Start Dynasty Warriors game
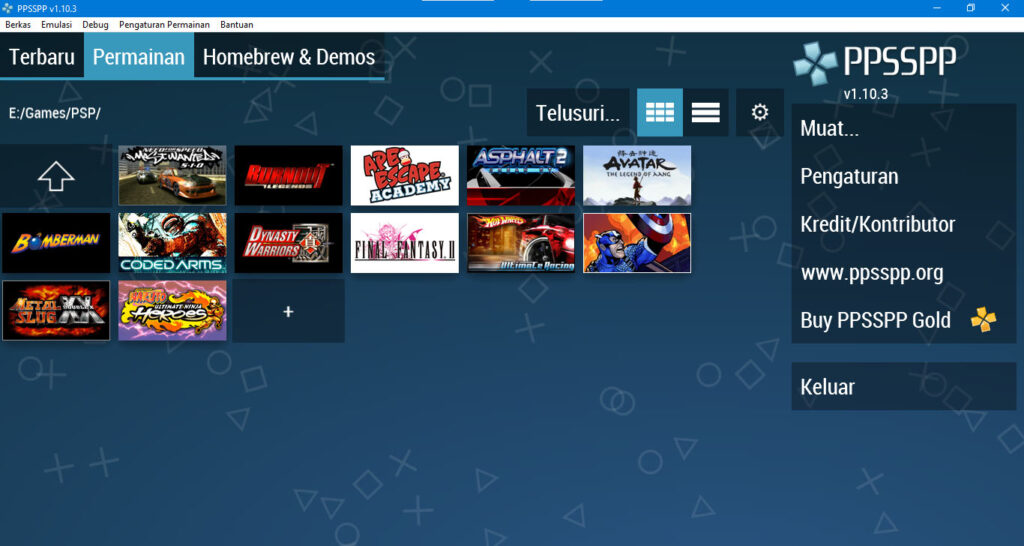Viewport: 1024px width, 546px height. (x=289, y=243)
